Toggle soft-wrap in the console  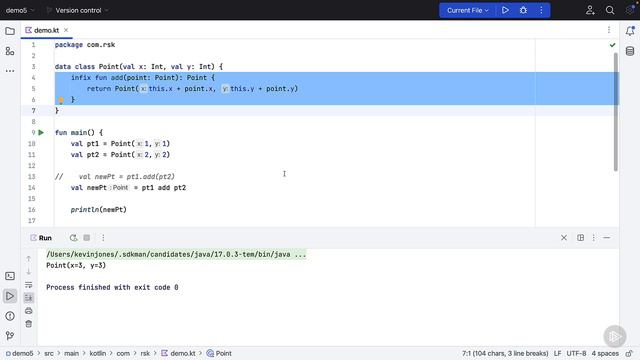29,284
